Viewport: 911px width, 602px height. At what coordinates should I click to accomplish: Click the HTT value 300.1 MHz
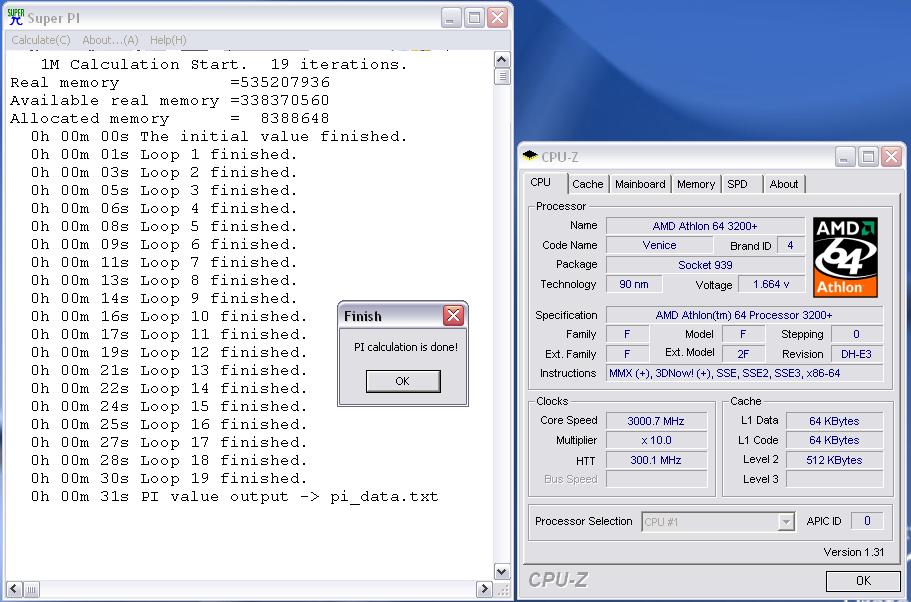(656, 460)
